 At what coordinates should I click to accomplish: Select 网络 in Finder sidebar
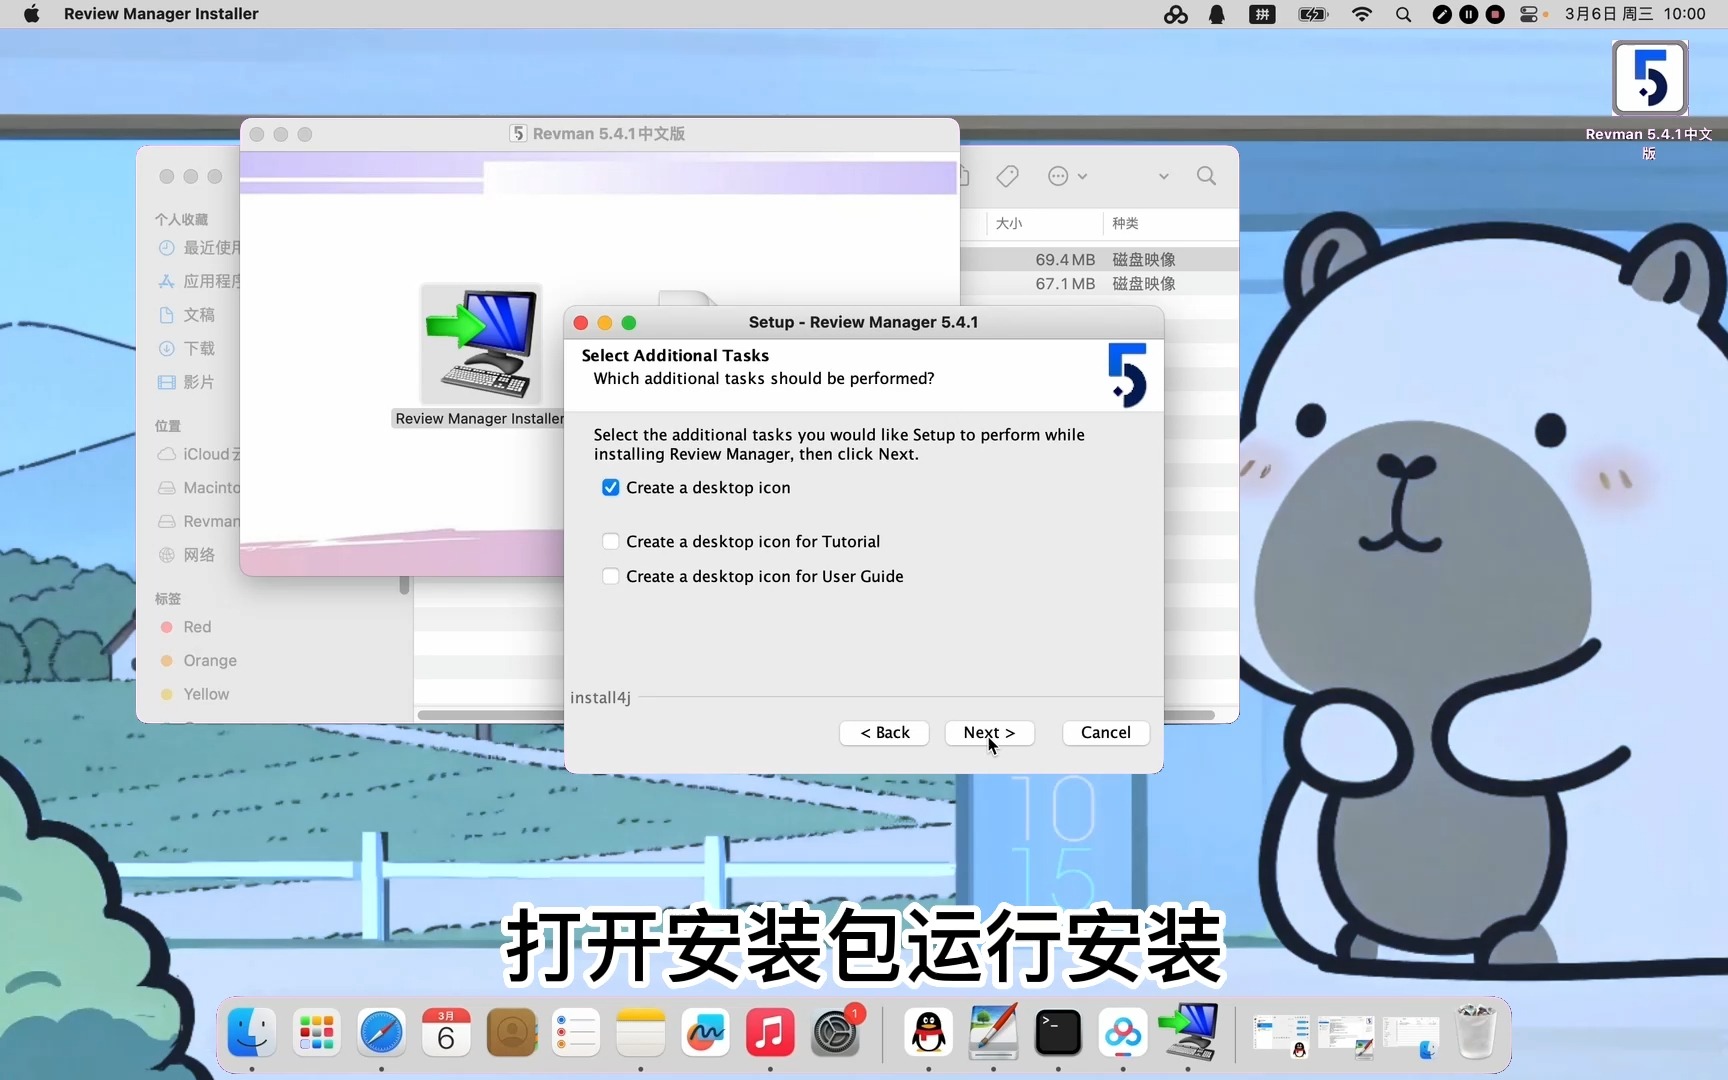(187, 555)
